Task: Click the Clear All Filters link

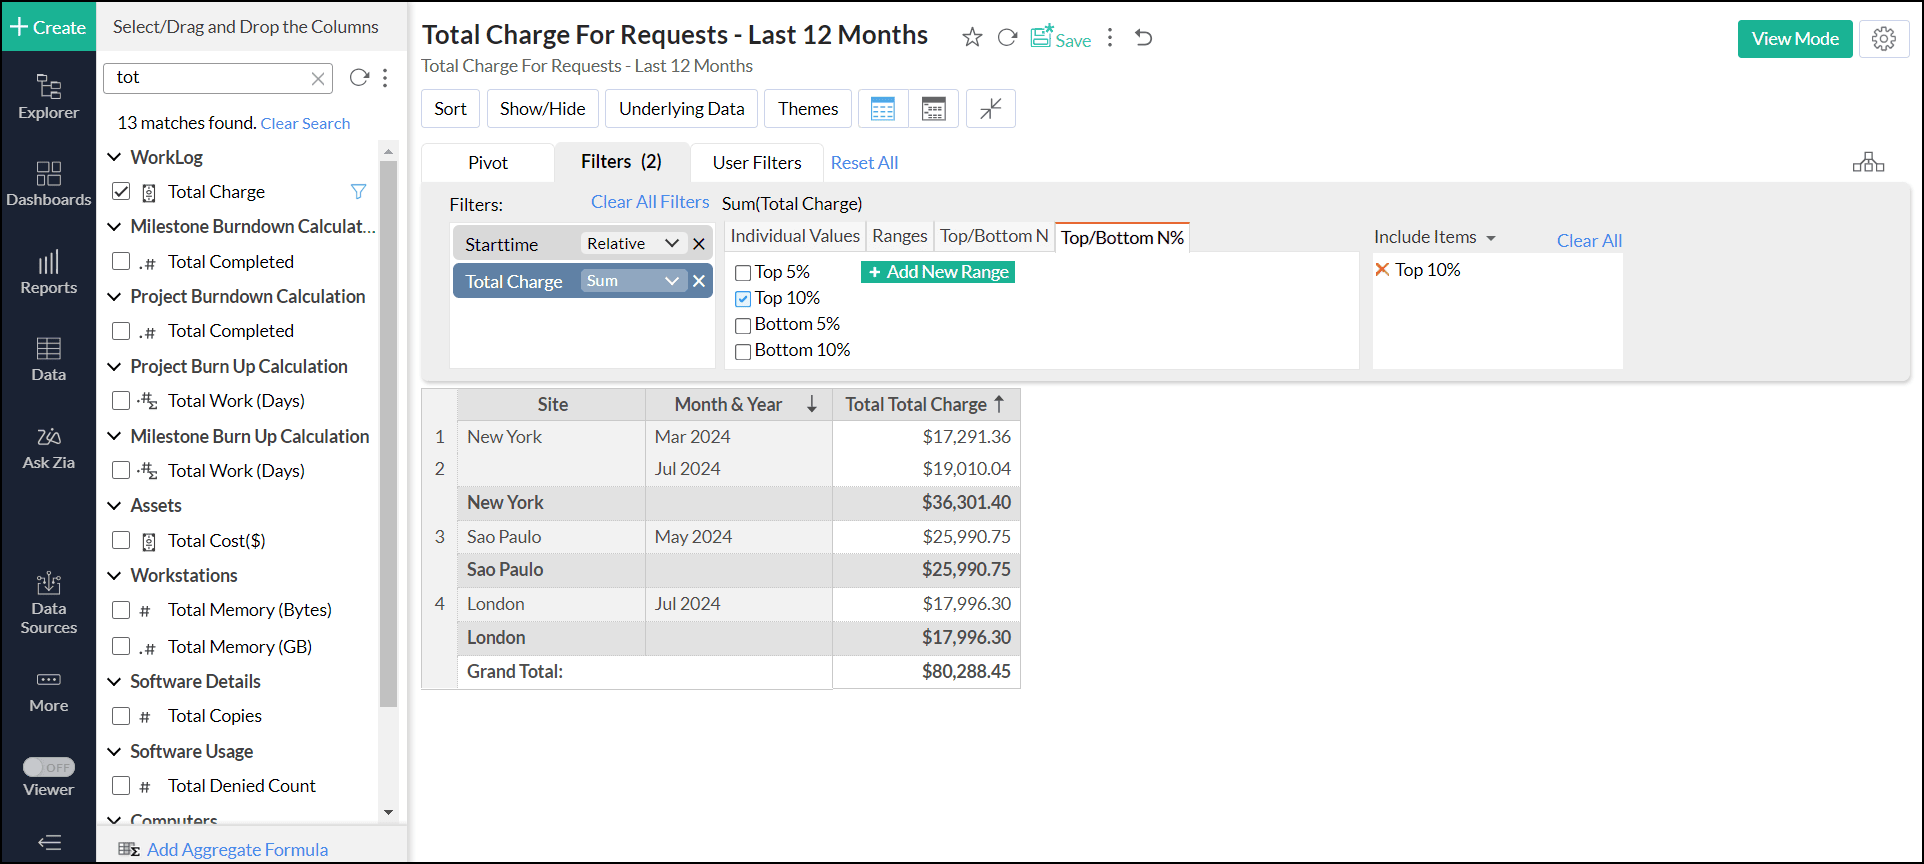Action: (650, 202)
